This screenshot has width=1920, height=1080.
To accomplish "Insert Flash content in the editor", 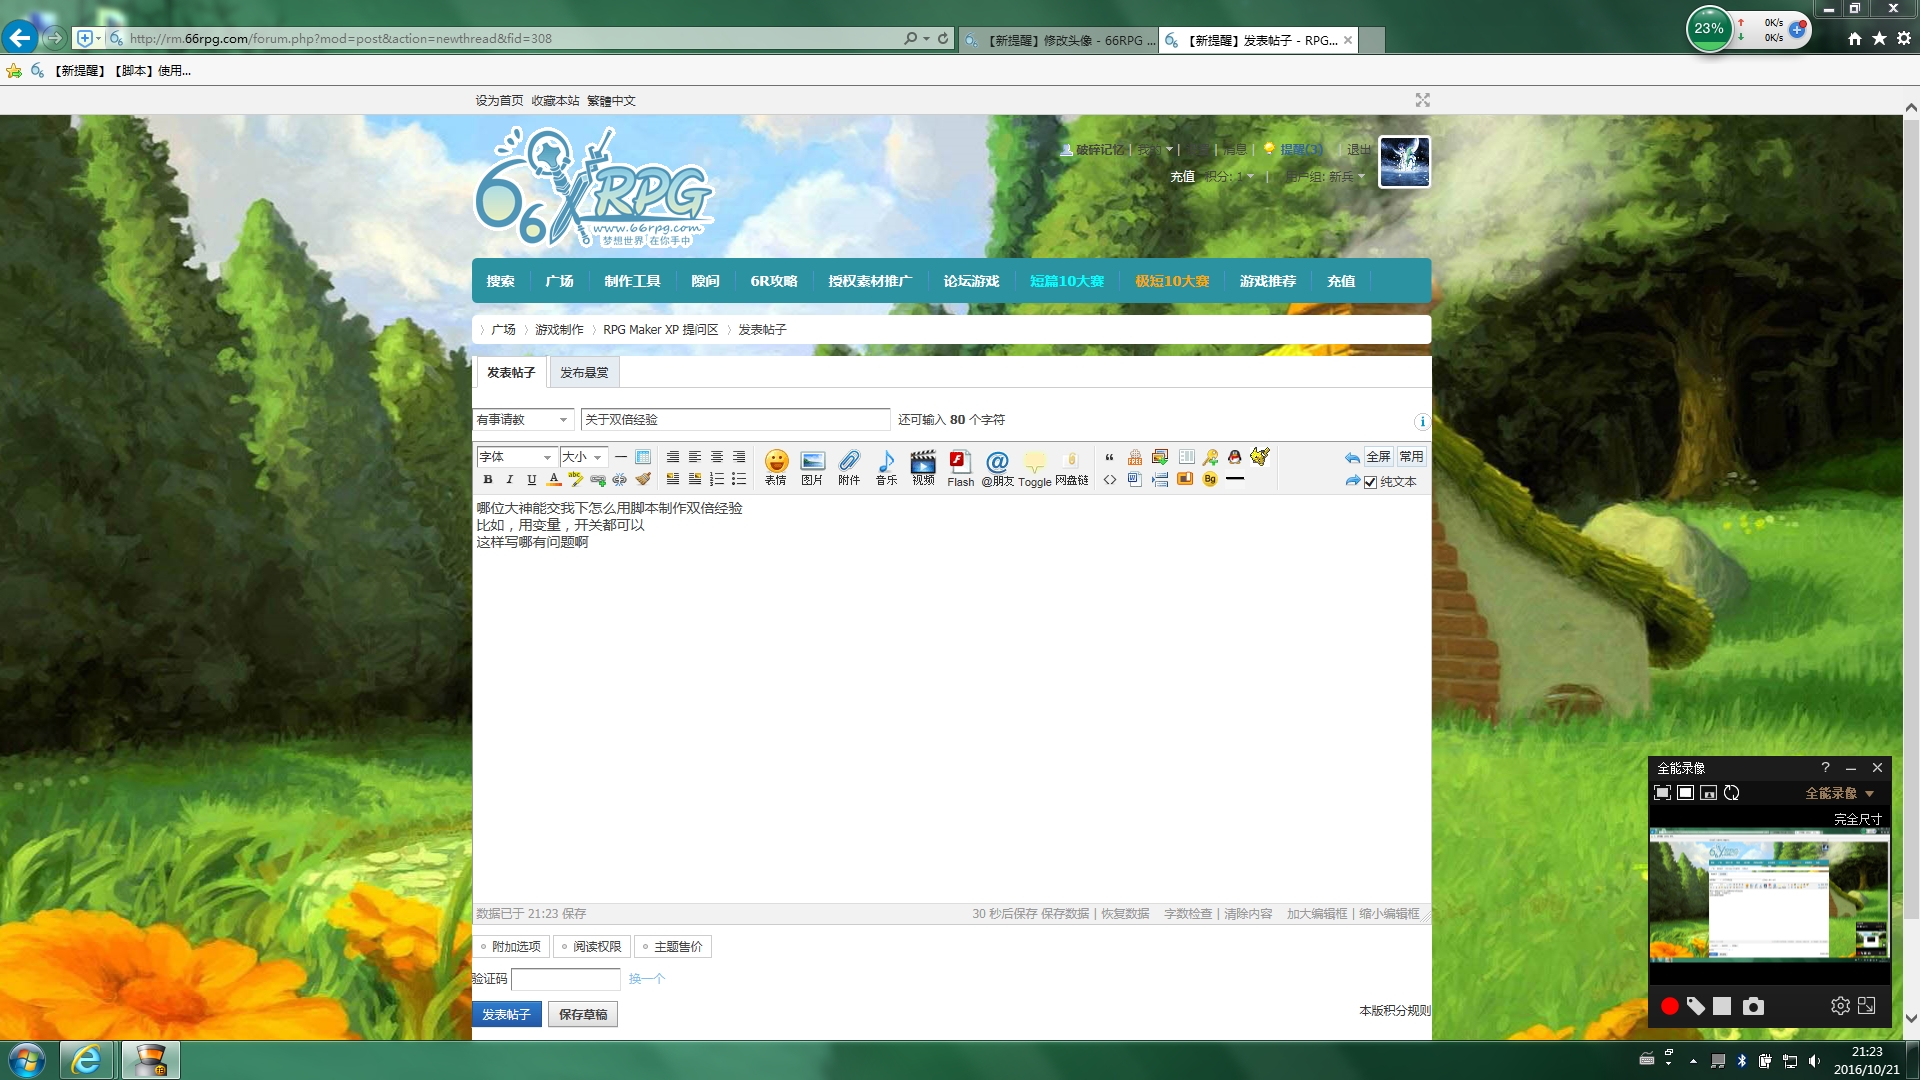I will [960, 467].
